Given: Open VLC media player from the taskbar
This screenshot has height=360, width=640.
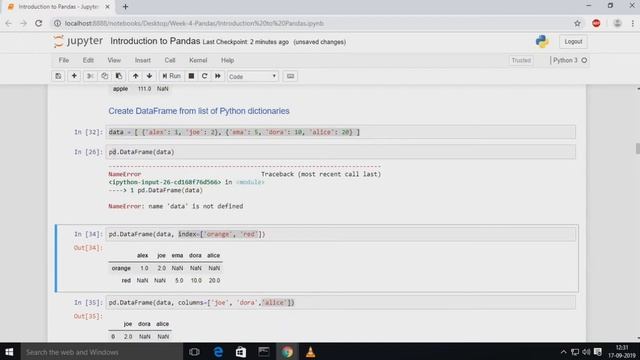Looking at the screenshot, I should click(x=310, y=352).
